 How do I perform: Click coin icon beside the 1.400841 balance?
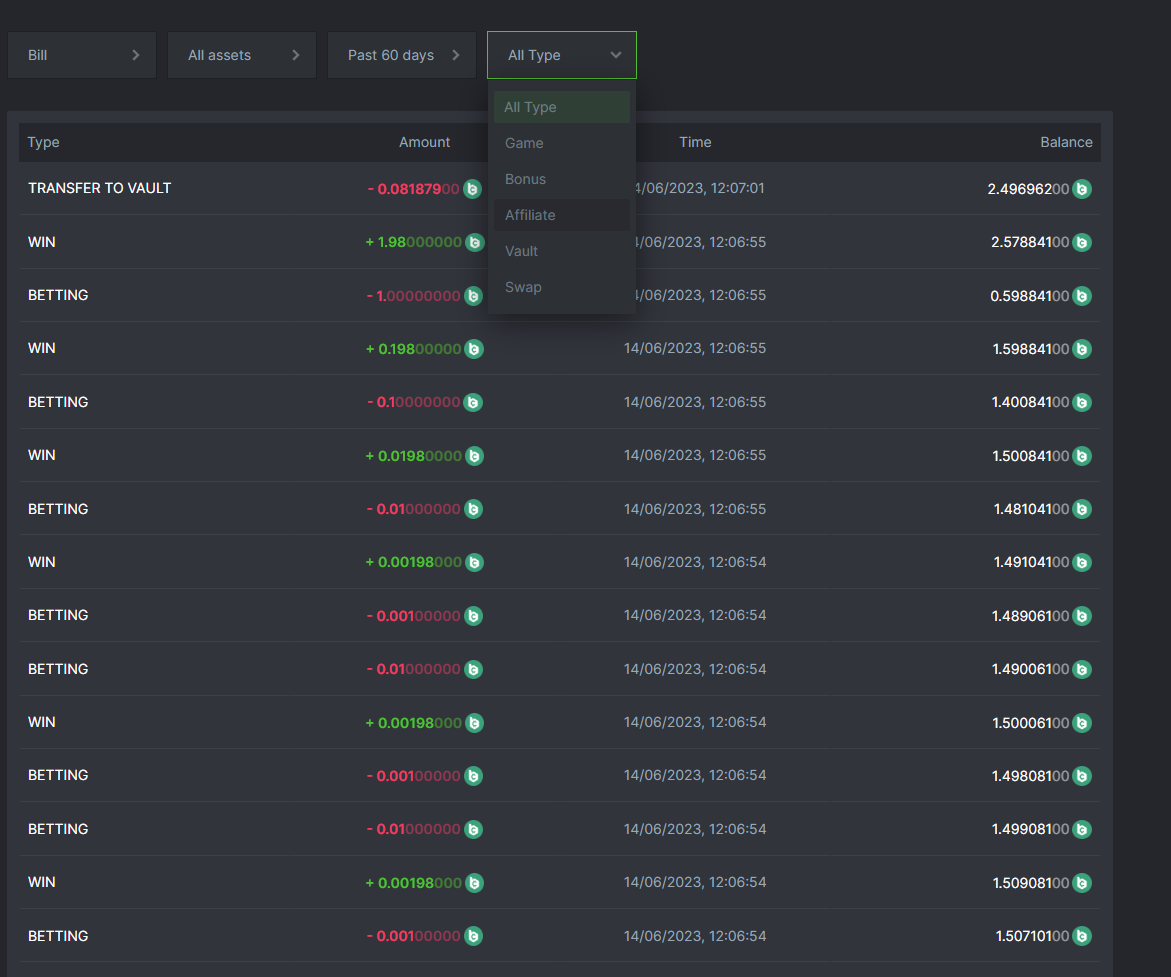pos(1081,402)
